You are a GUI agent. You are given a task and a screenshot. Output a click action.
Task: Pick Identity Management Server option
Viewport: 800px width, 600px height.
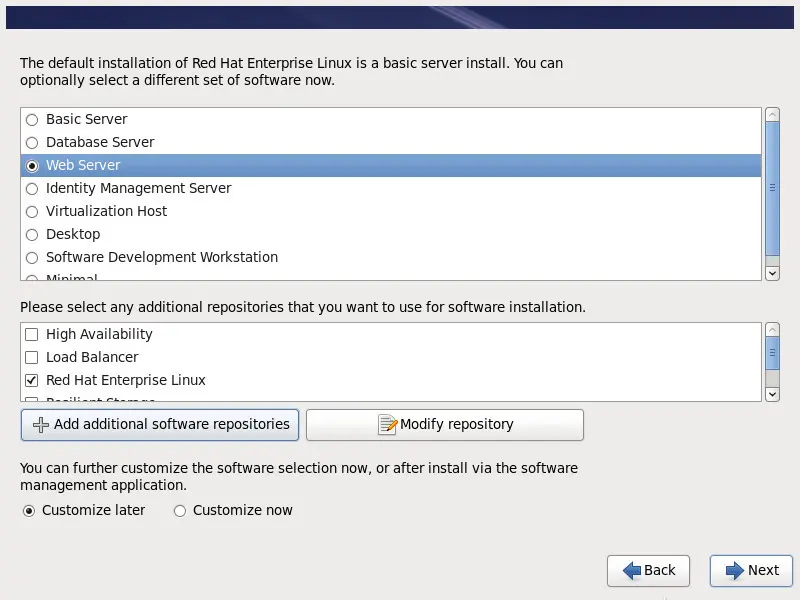pos(32,189)
